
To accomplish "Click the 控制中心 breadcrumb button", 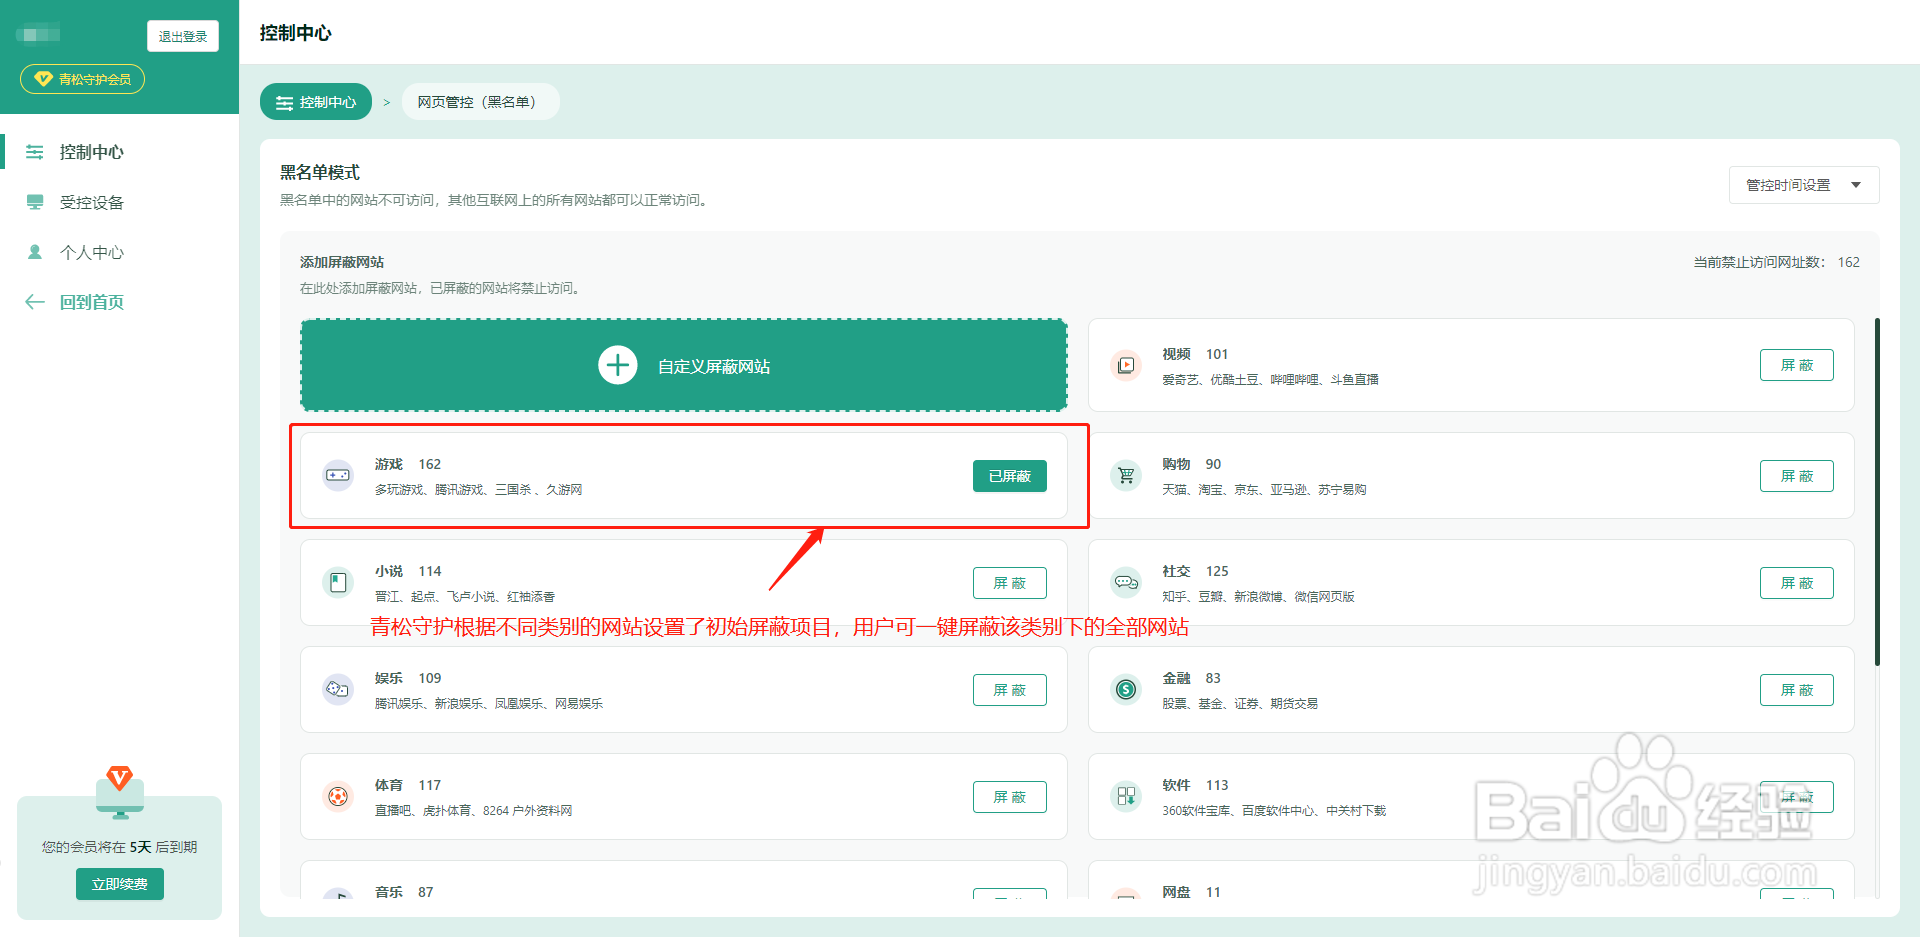I will 316,102.
